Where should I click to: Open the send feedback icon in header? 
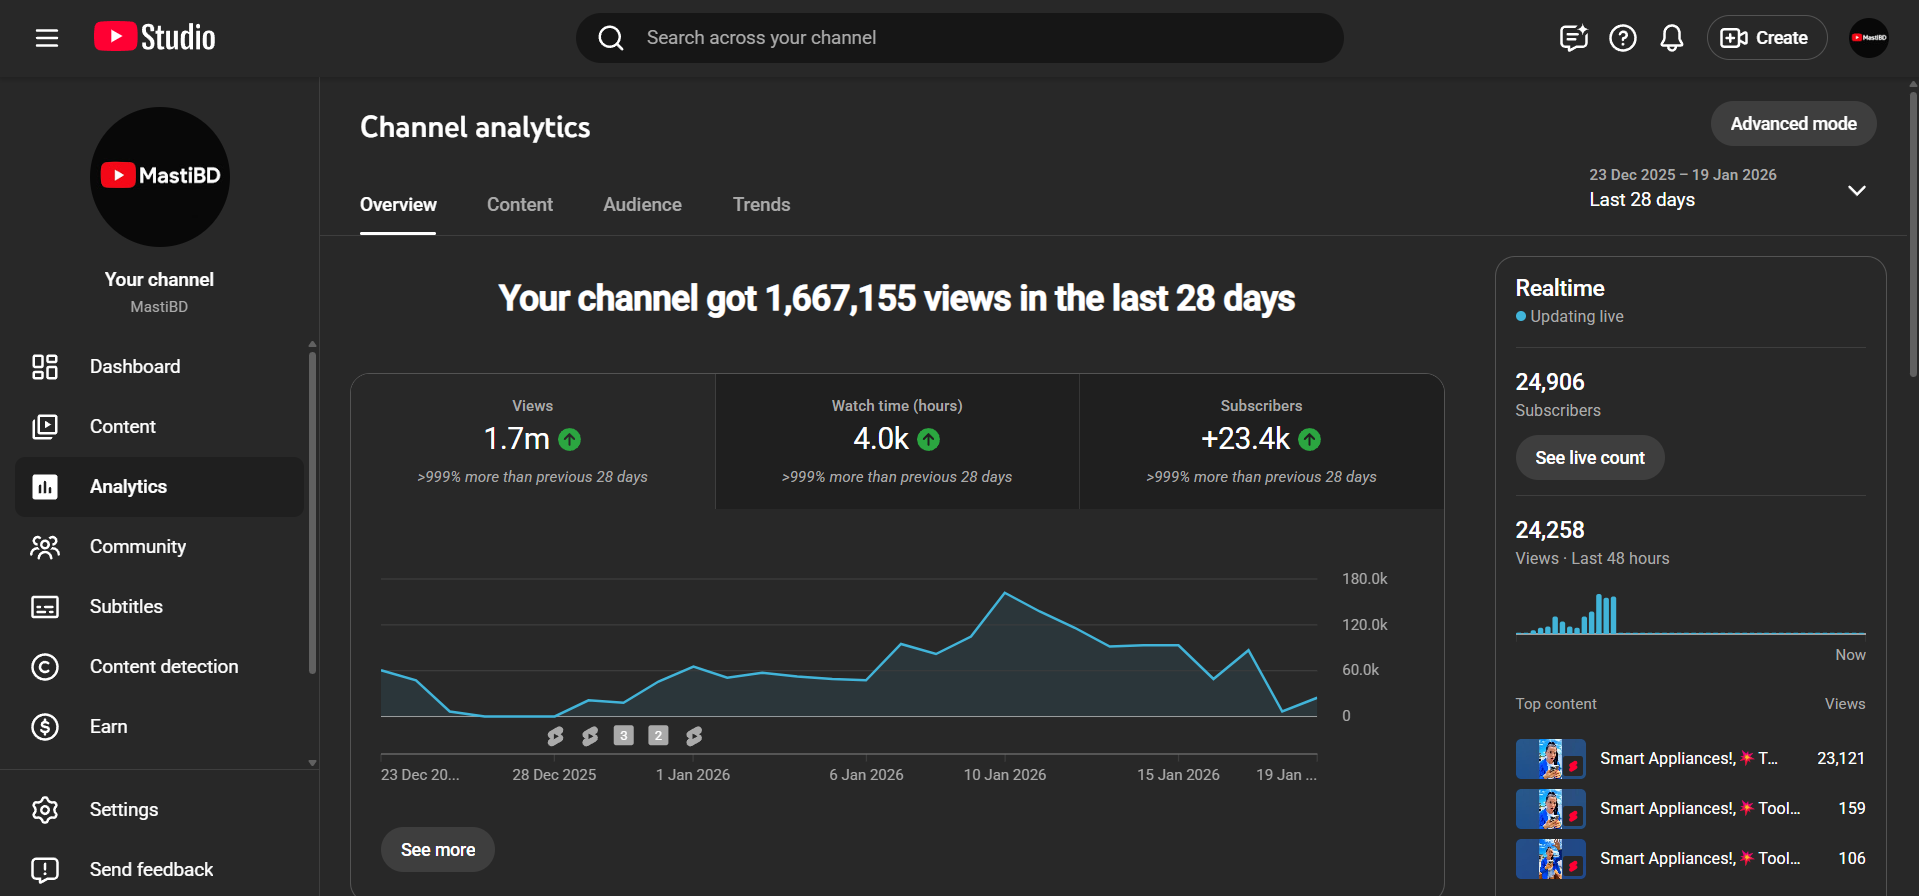[1573, 38]
